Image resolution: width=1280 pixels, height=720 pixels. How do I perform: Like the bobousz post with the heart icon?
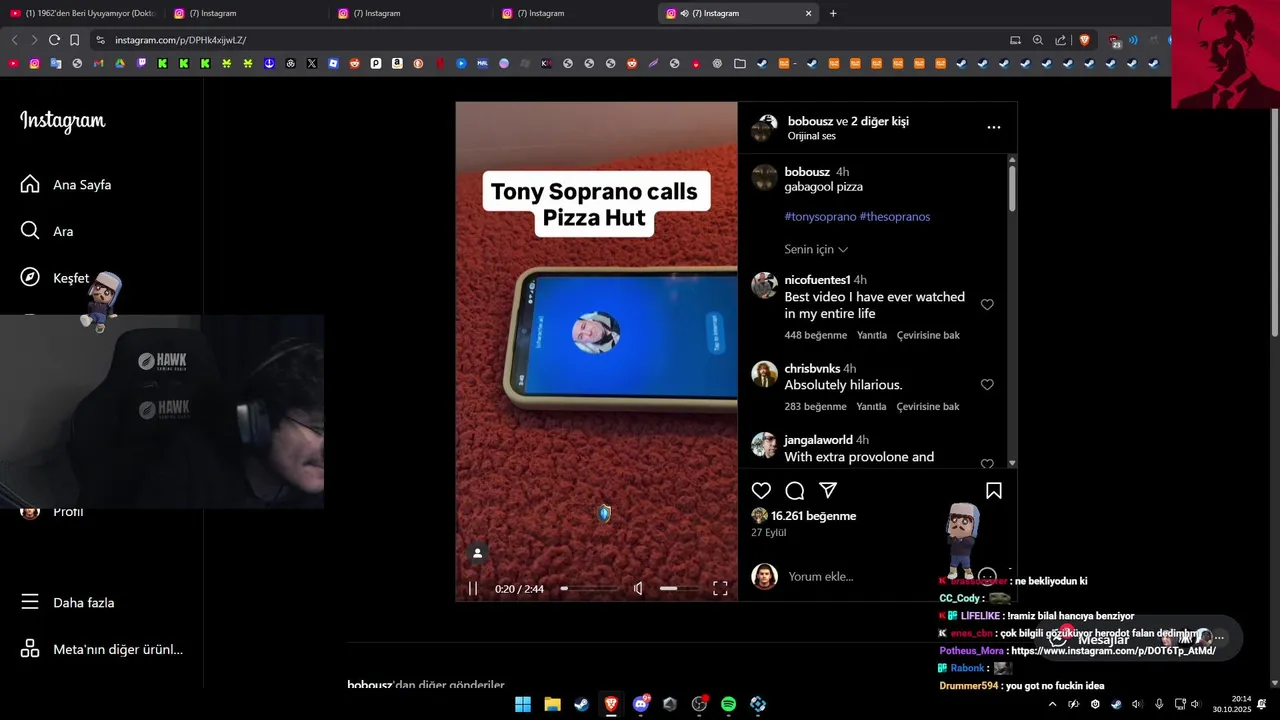761,491
